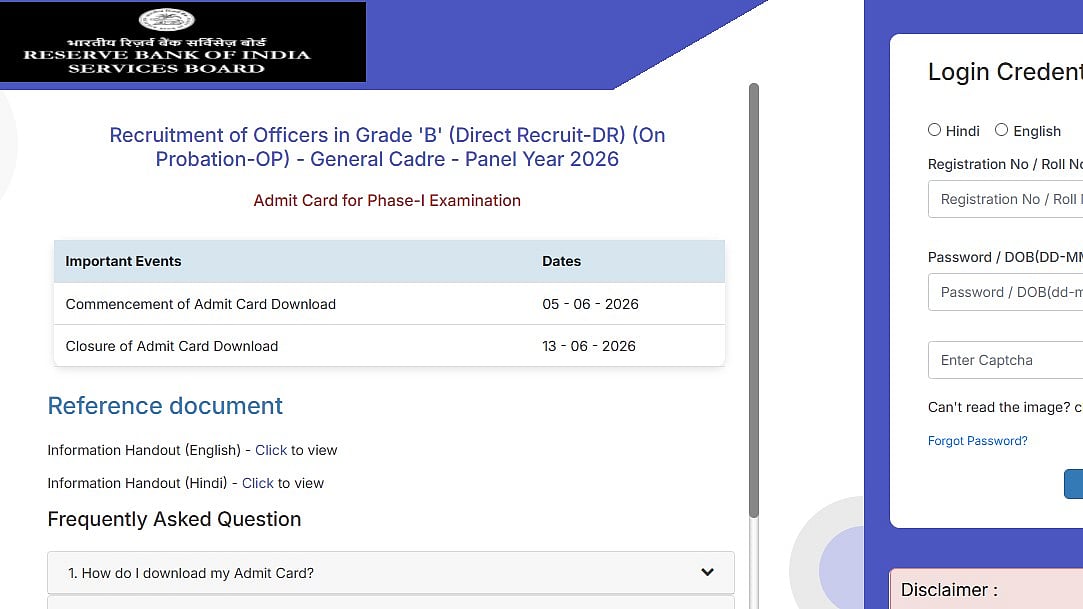Open Information Handout (Hindi) Click link

(x=258, y=483)
